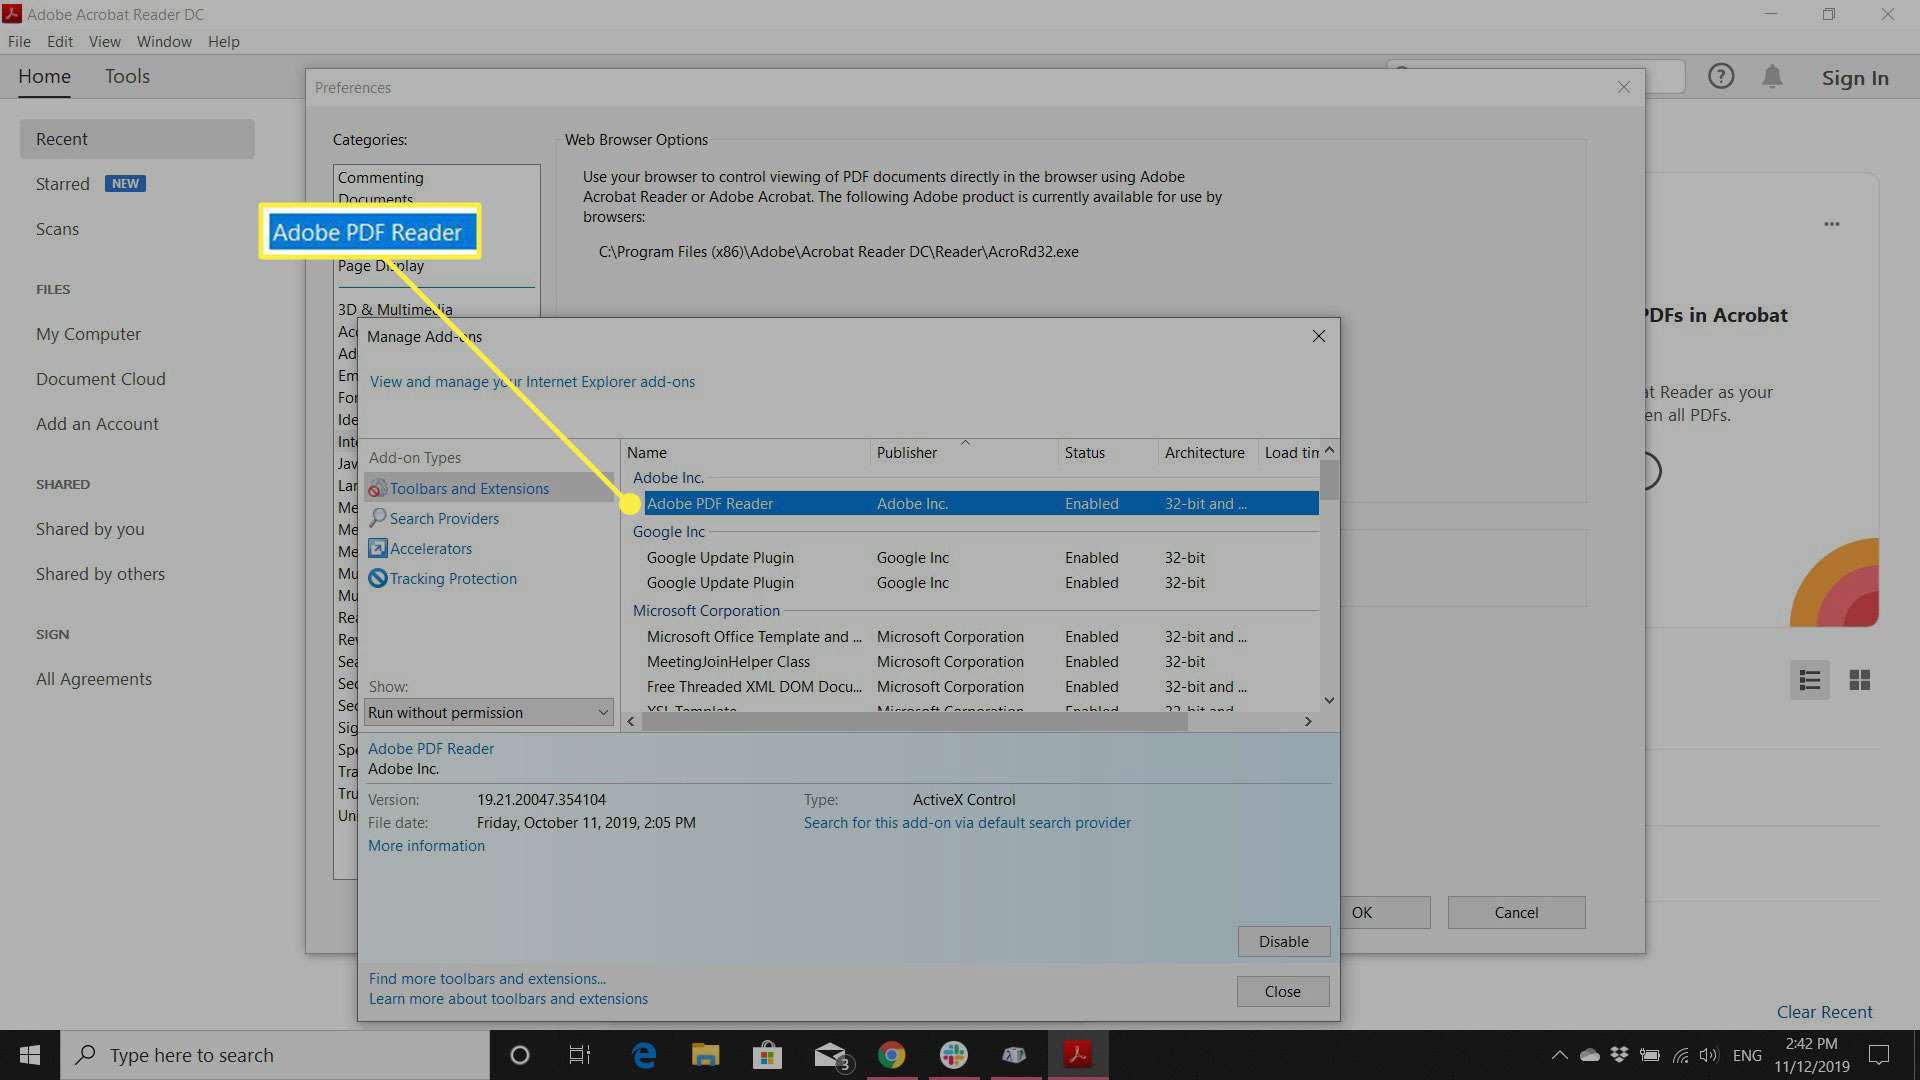1920x1080 pixels.
Task: Open Cortana circle on taskbar
Action: coord(519,1055)
